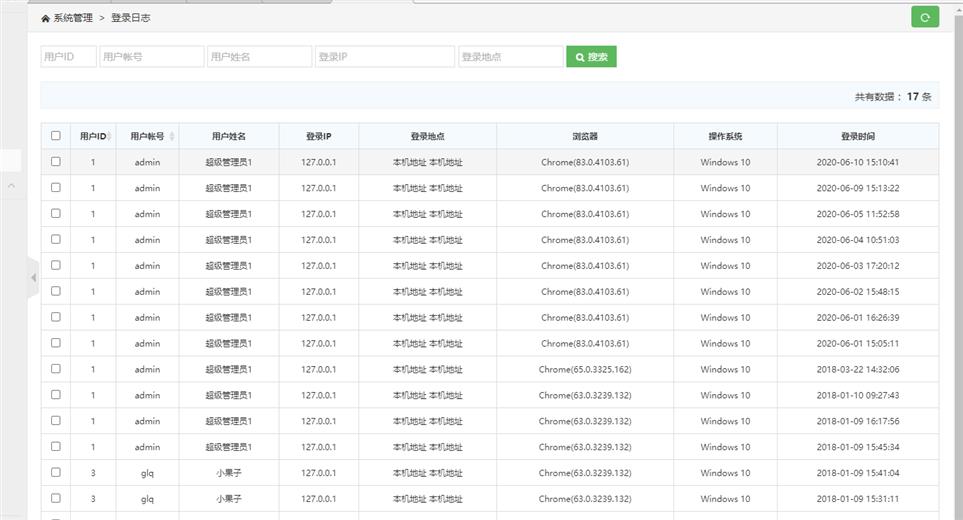Screen dimensions: 963x520
Task: Collapse the sidebar with the left arrow handle
Action: pyautogui.click(x=33, y=277)
